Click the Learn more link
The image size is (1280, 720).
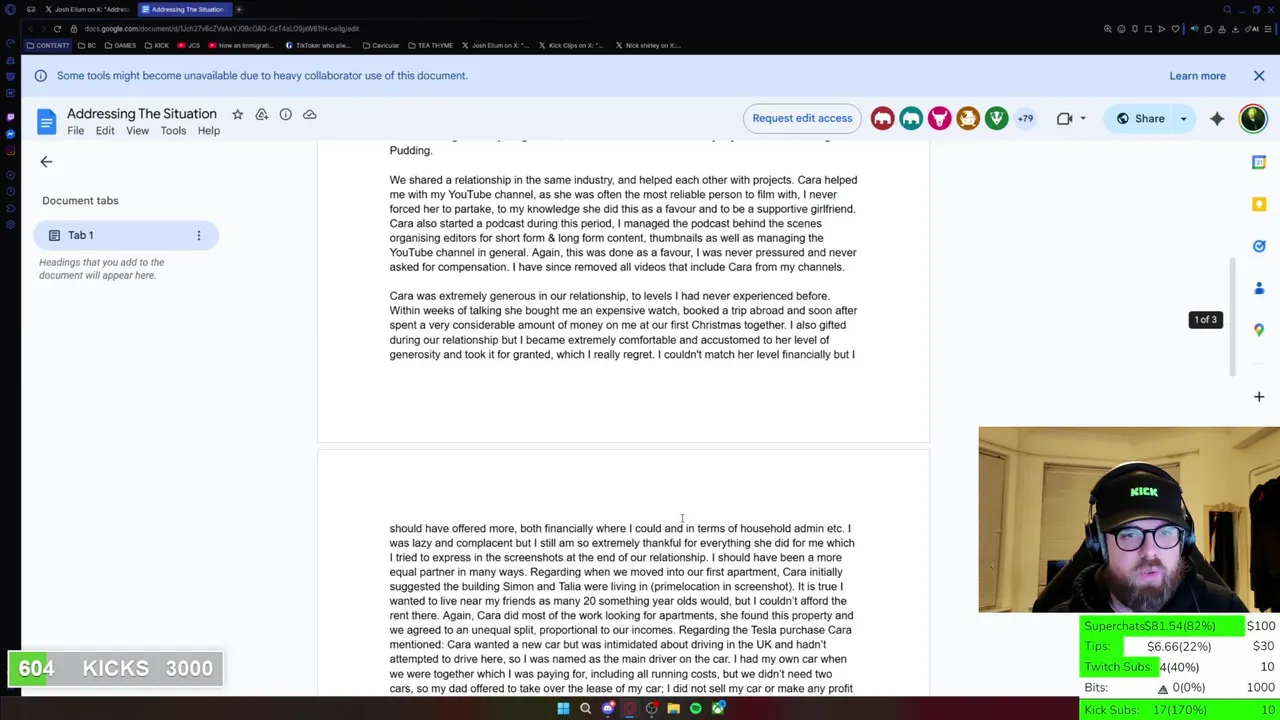coord(1197,76)
